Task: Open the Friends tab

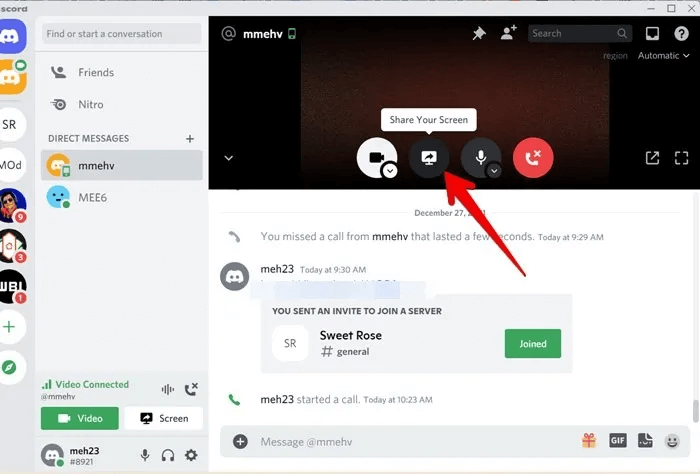Action: (121, 72)
